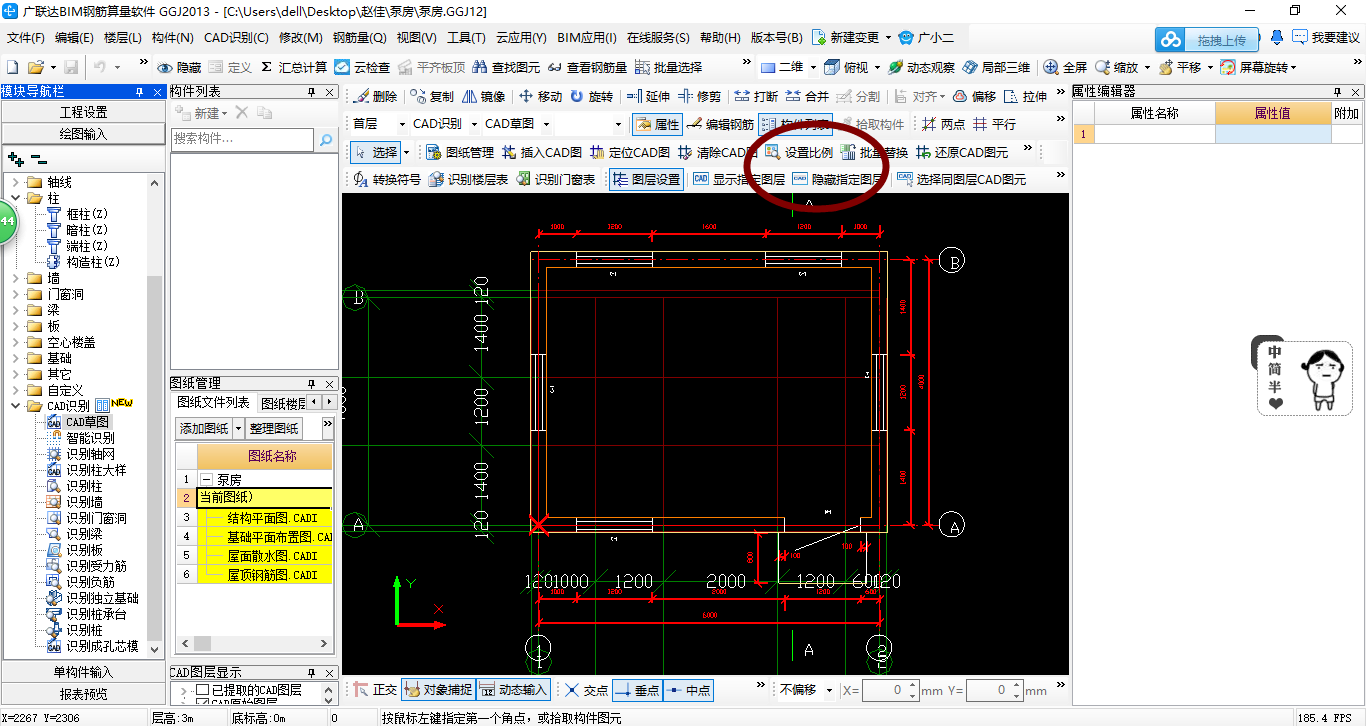This screenshot has width=1366, height=726.
Task: Click the 添加图纸 button
Action: pos(203,428)
